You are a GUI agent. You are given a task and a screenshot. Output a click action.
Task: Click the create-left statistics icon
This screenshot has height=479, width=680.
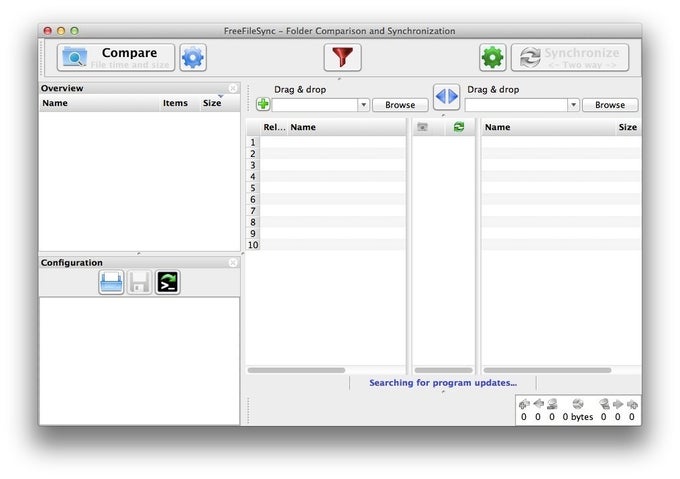point(524,404)
